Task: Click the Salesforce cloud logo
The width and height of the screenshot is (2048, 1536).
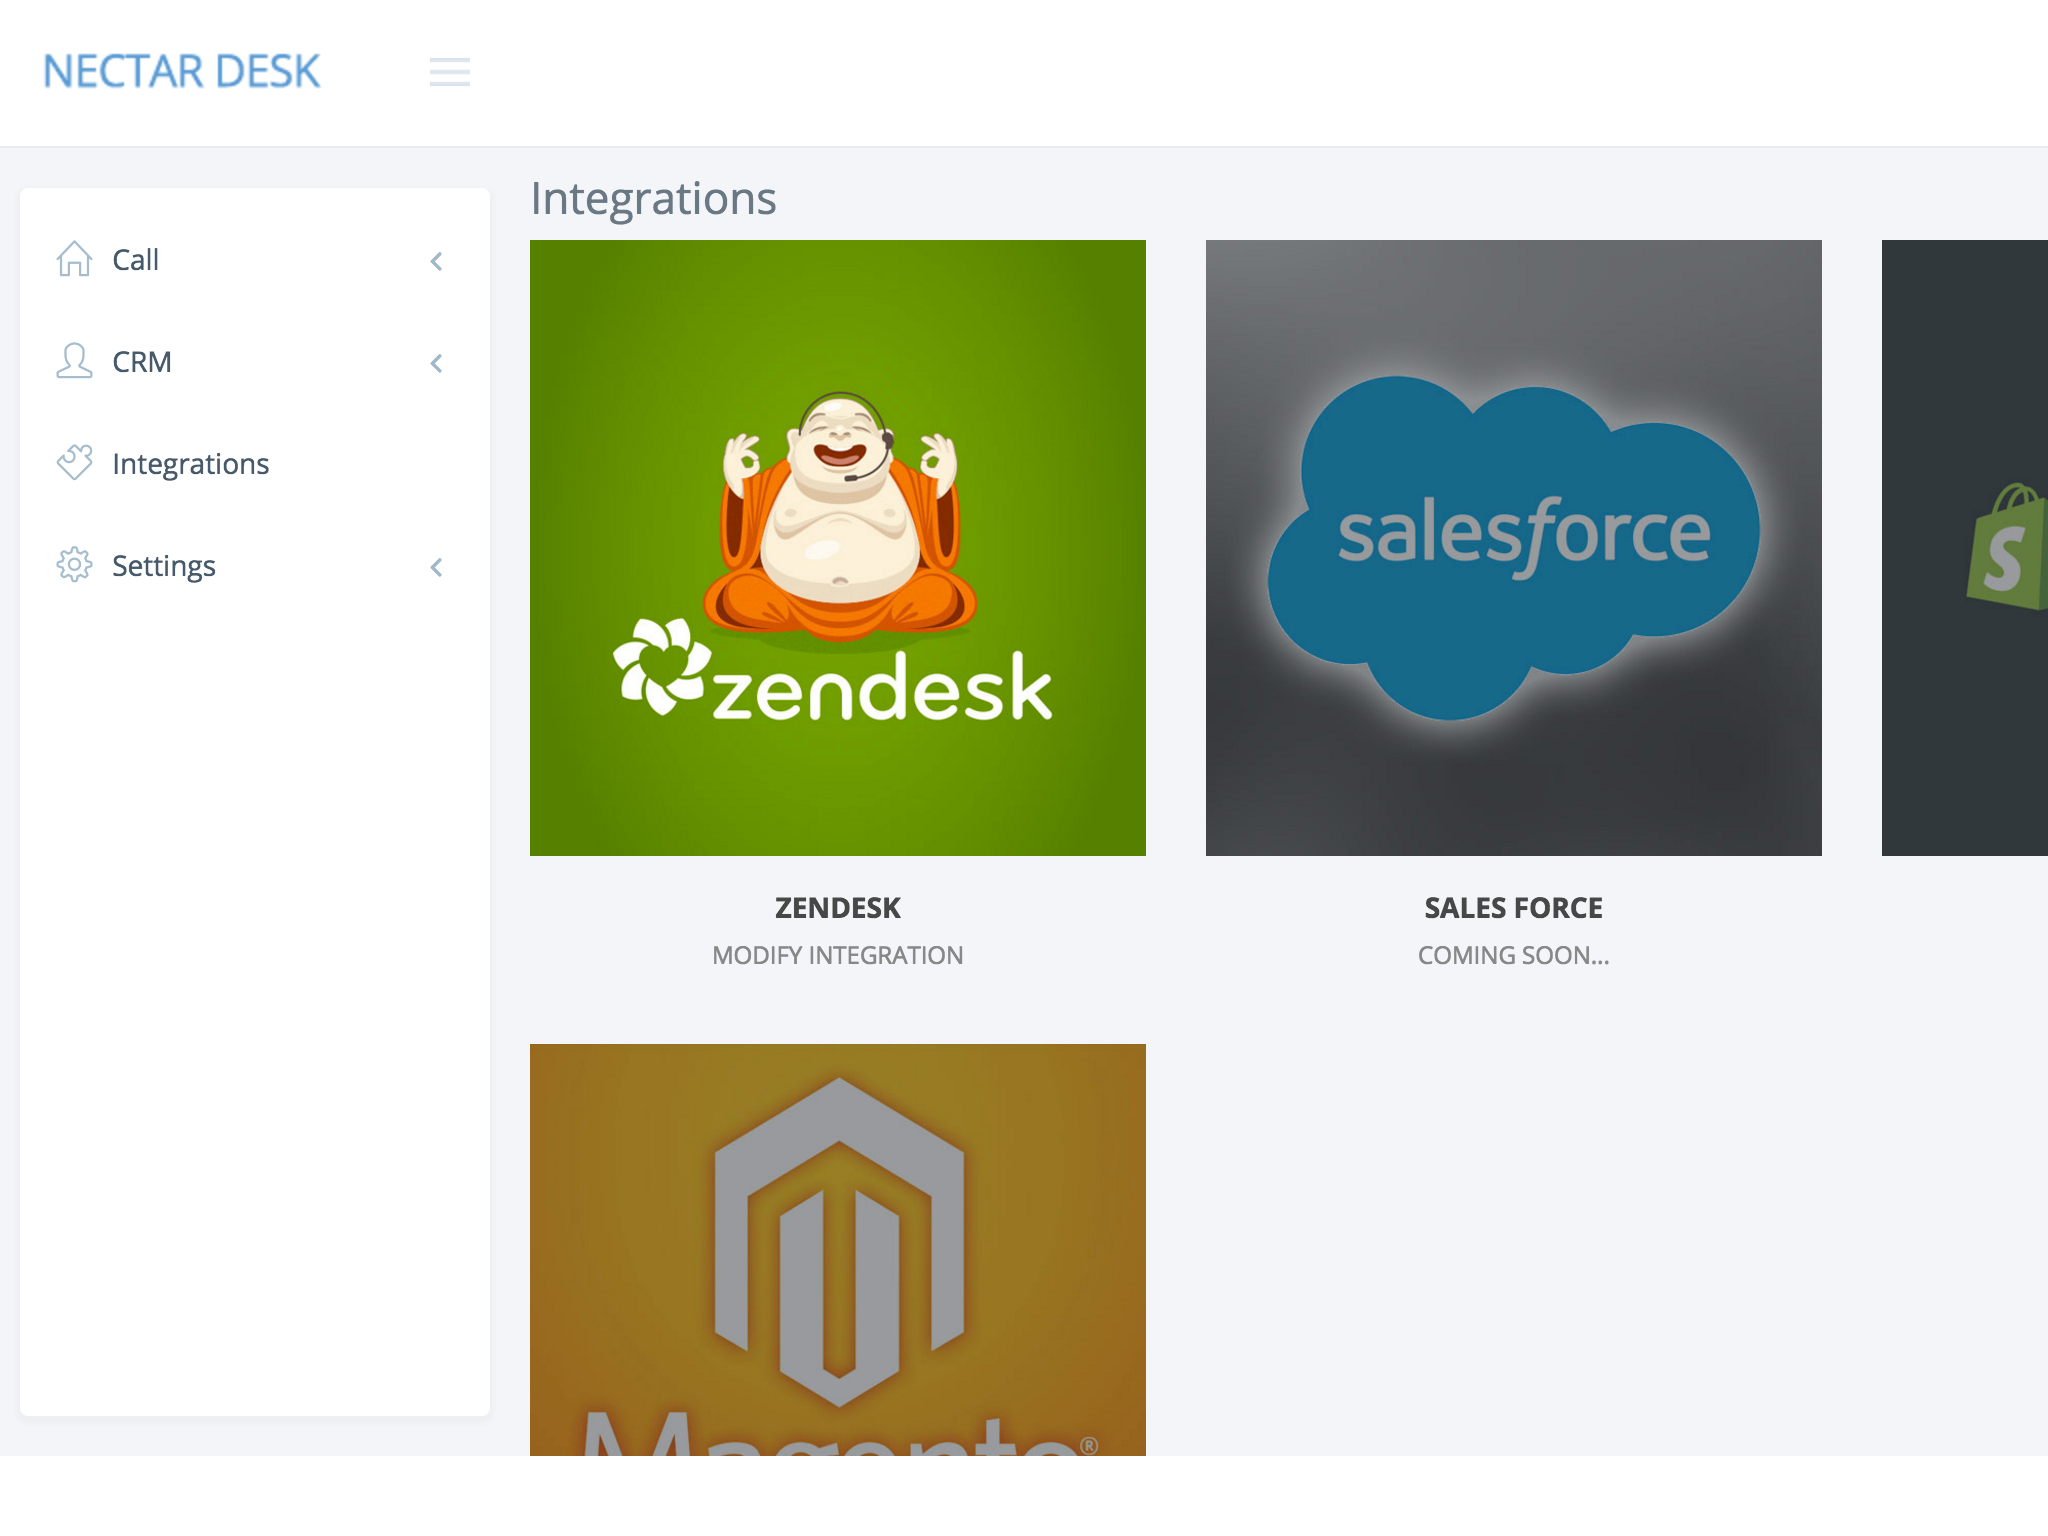Action: click(1513, 547)
